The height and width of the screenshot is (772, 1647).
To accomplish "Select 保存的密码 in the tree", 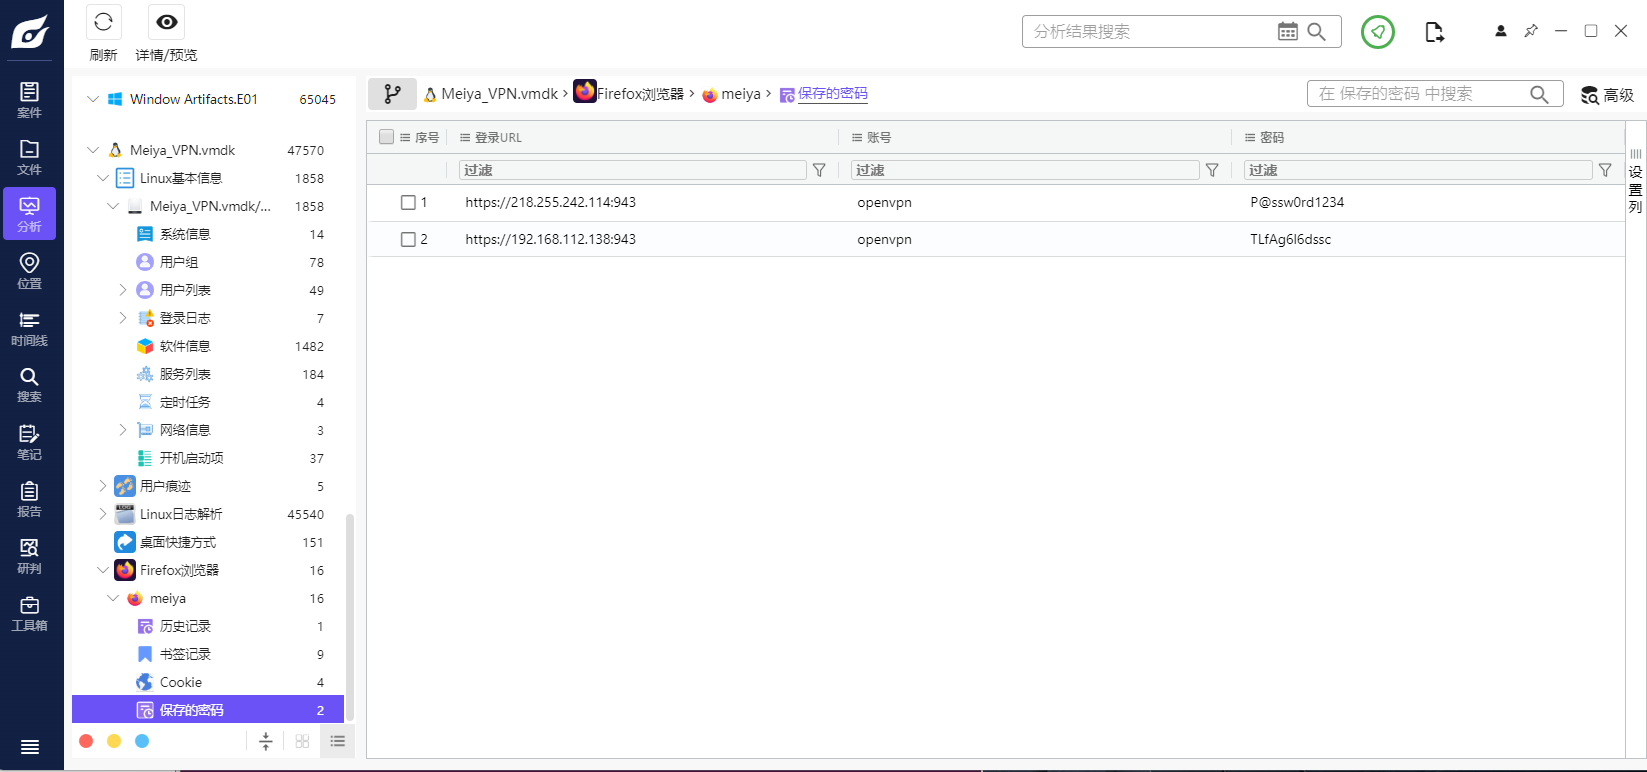I will point(208,710).
